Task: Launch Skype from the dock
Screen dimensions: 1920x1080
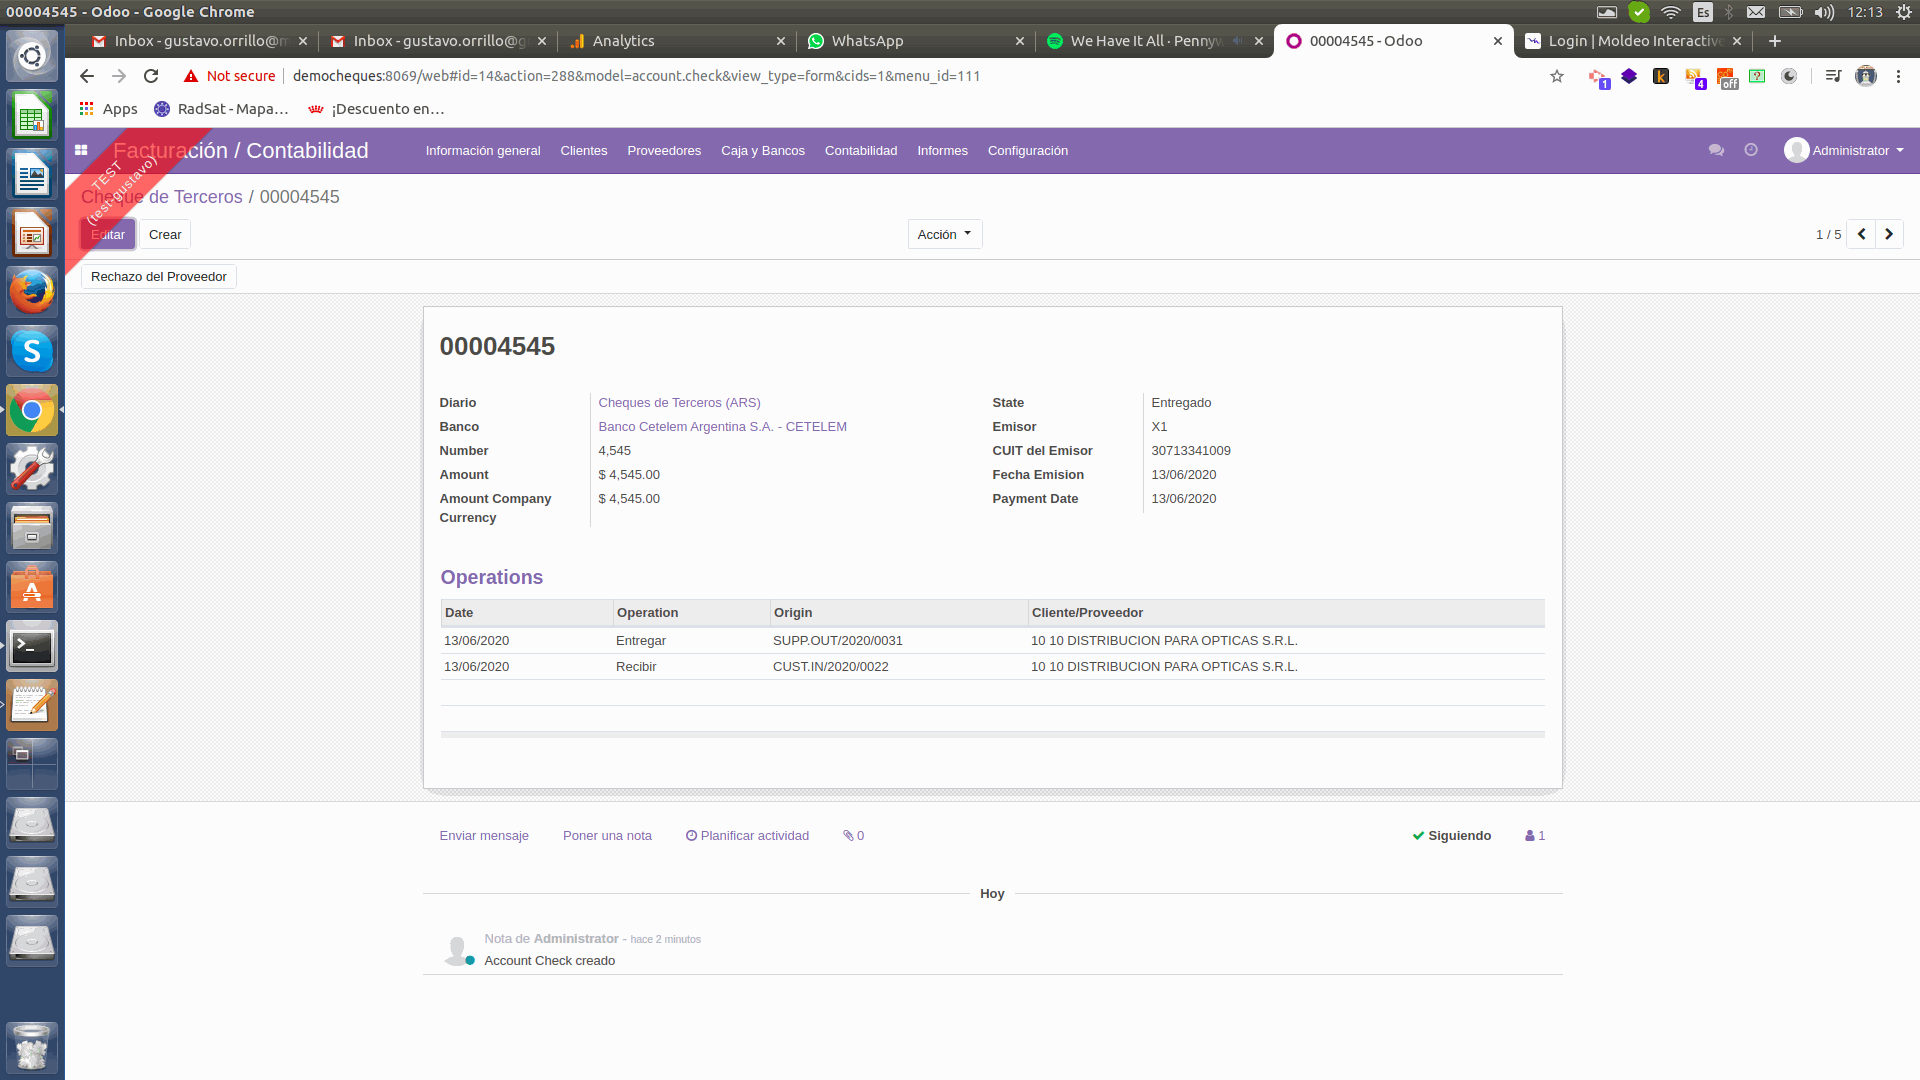Action: click(32, 351)
